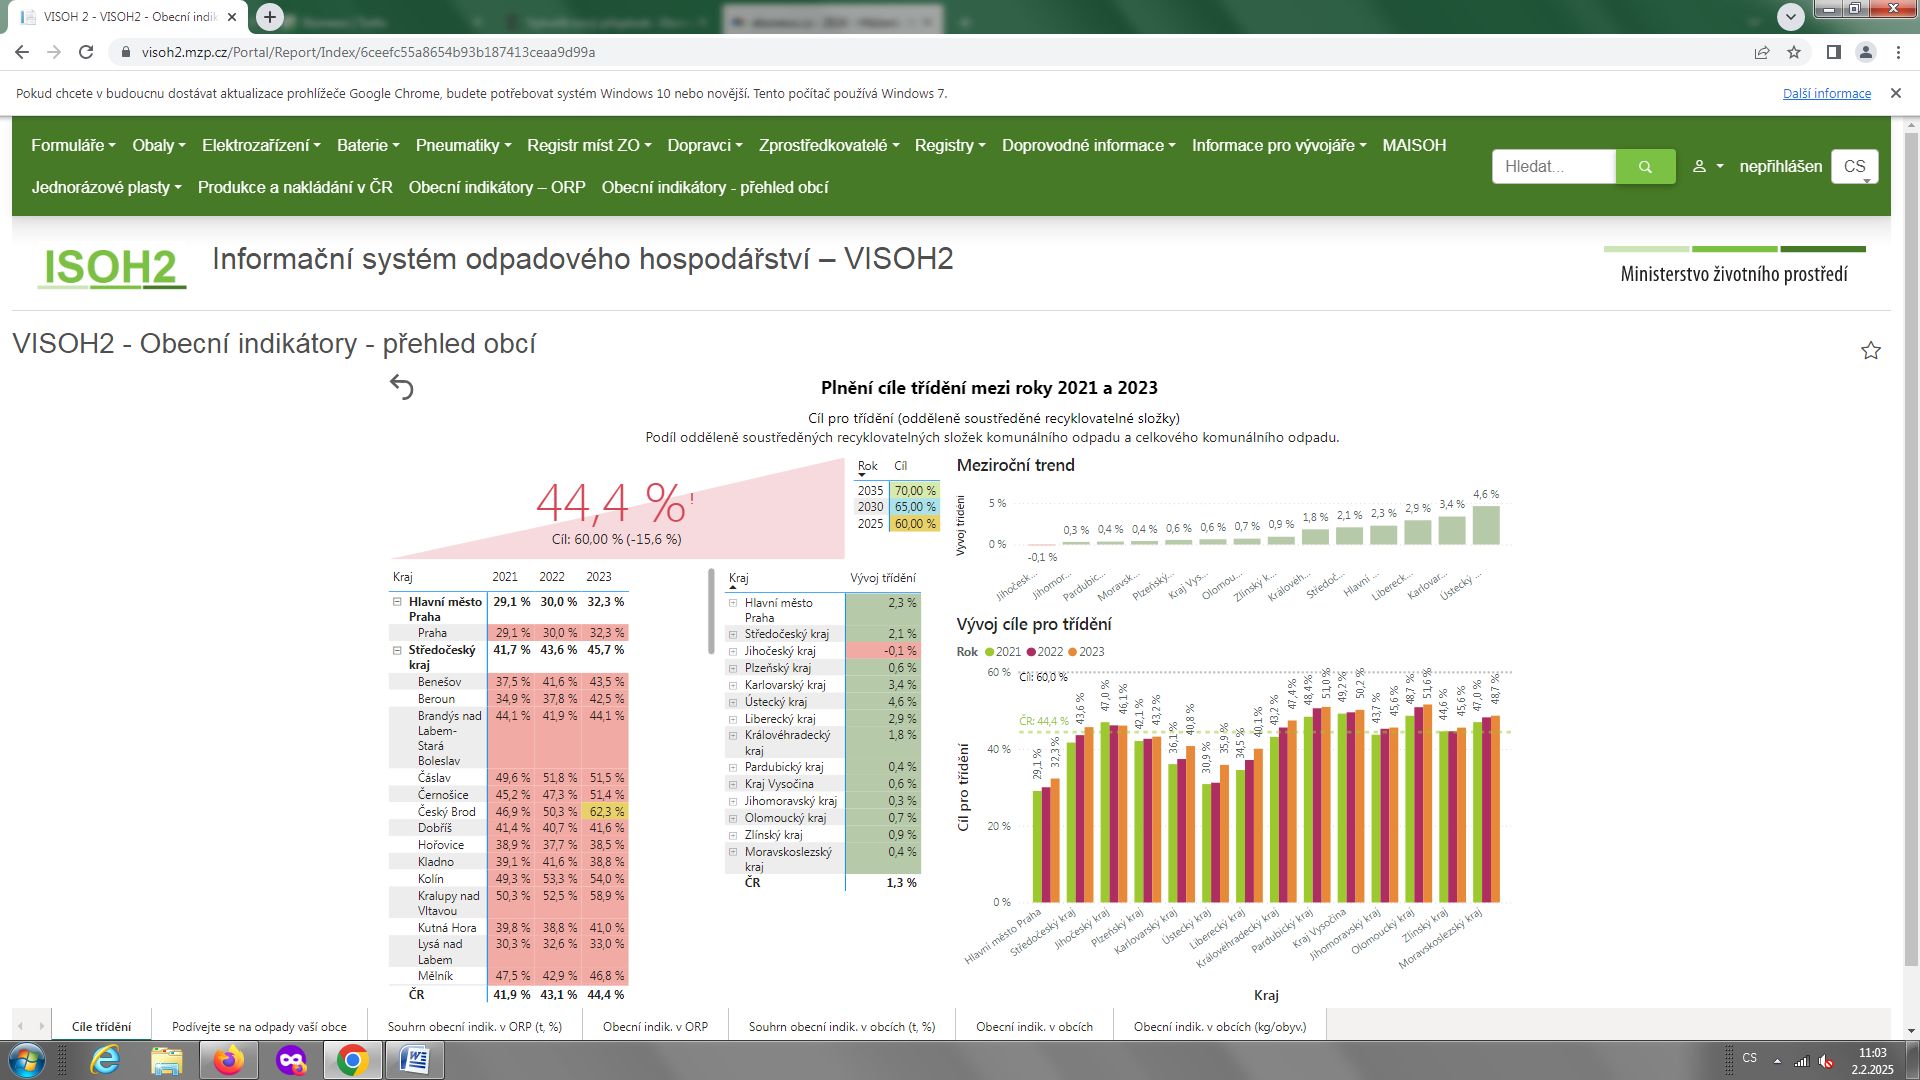Viewport: 1920px width, 1080px height.
Task: Open Podívejte se na odpady vaší obce tab
Action: pyautogui.click(x=259, y=1027)
